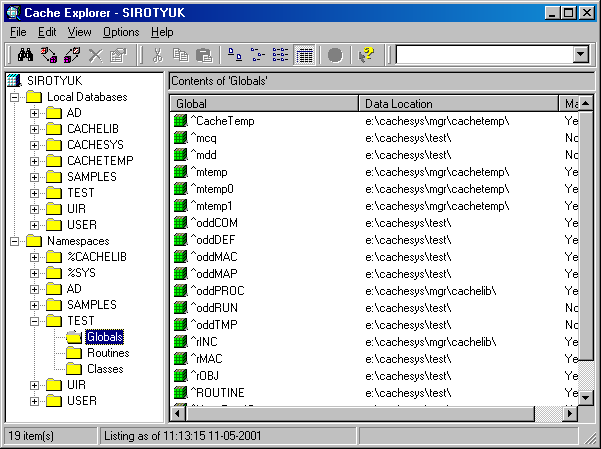This screenshot has width=601, height=449.
Task: Click the SIROTYUK server root icon
Action: [14, 80]
